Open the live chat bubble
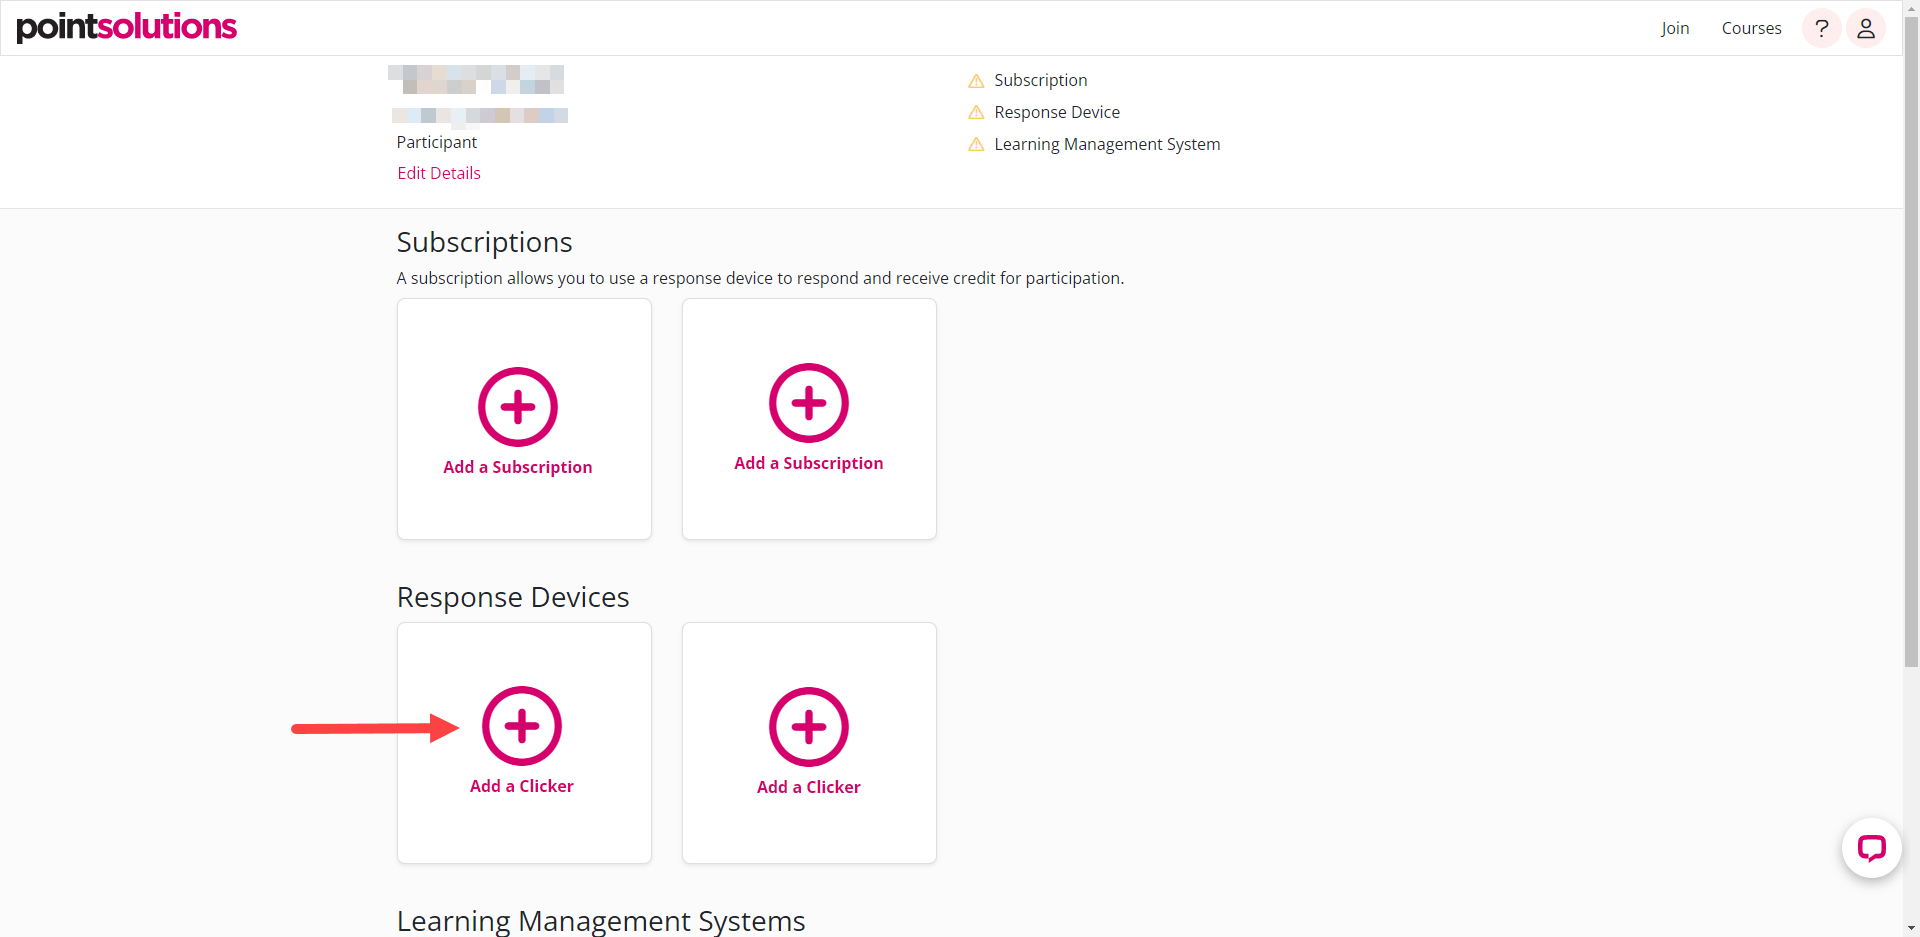Image resolution: width=1920 pixels, height=937 pixels. [1872, 848]
